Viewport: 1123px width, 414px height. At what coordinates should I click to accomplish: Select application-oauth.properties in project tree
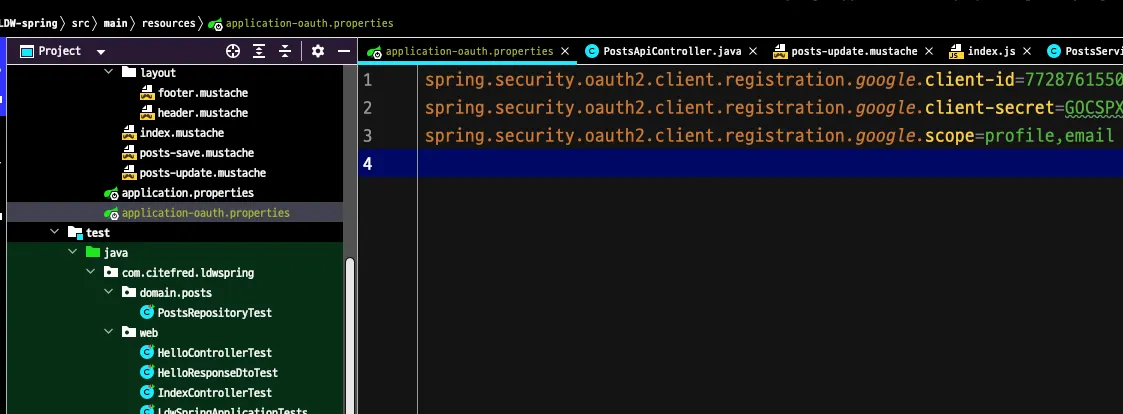click(206, 213)
